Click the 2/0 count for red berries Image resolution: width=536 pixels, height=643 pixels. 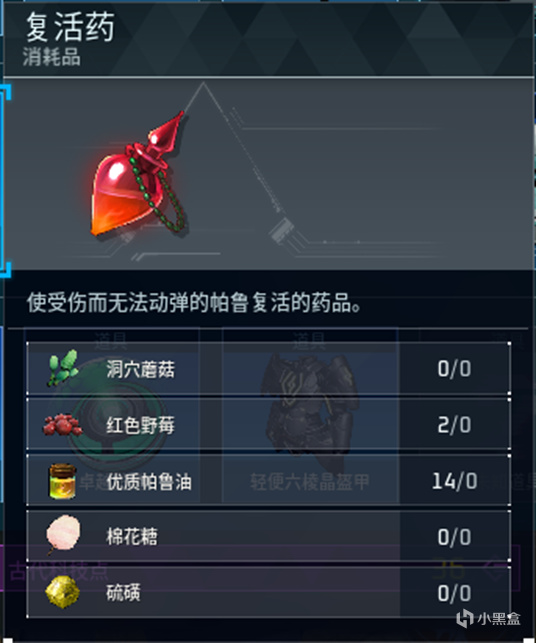[454, 425]
